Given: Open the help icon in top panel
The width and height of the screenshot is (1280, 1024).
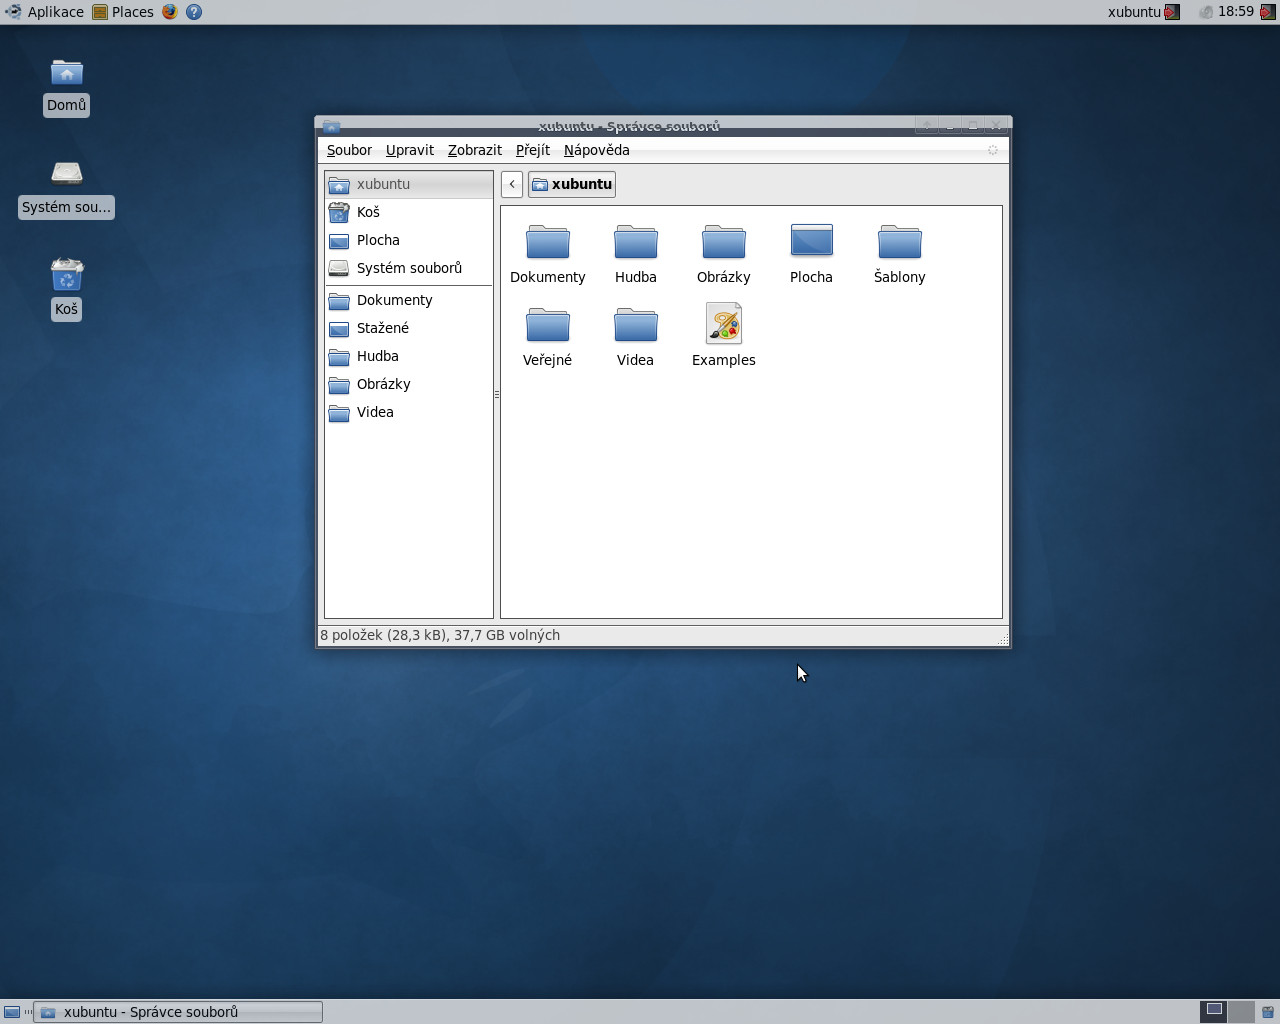Looking at the screenshot, I should point(194,12).
